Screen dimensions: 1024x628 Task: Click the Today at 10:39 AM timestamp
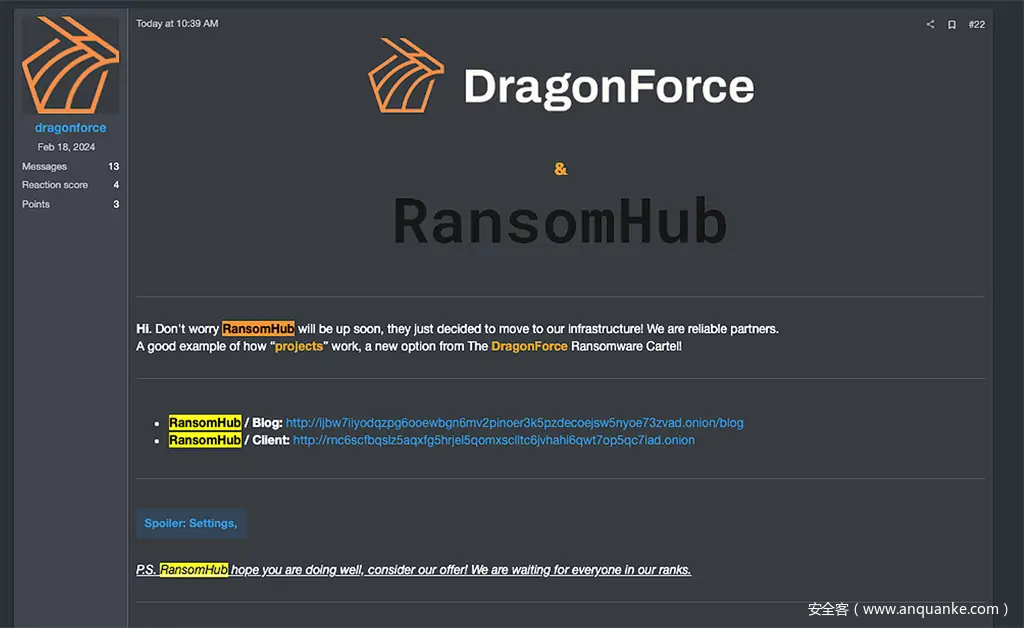pyautogui.click(x=177, y=23)
